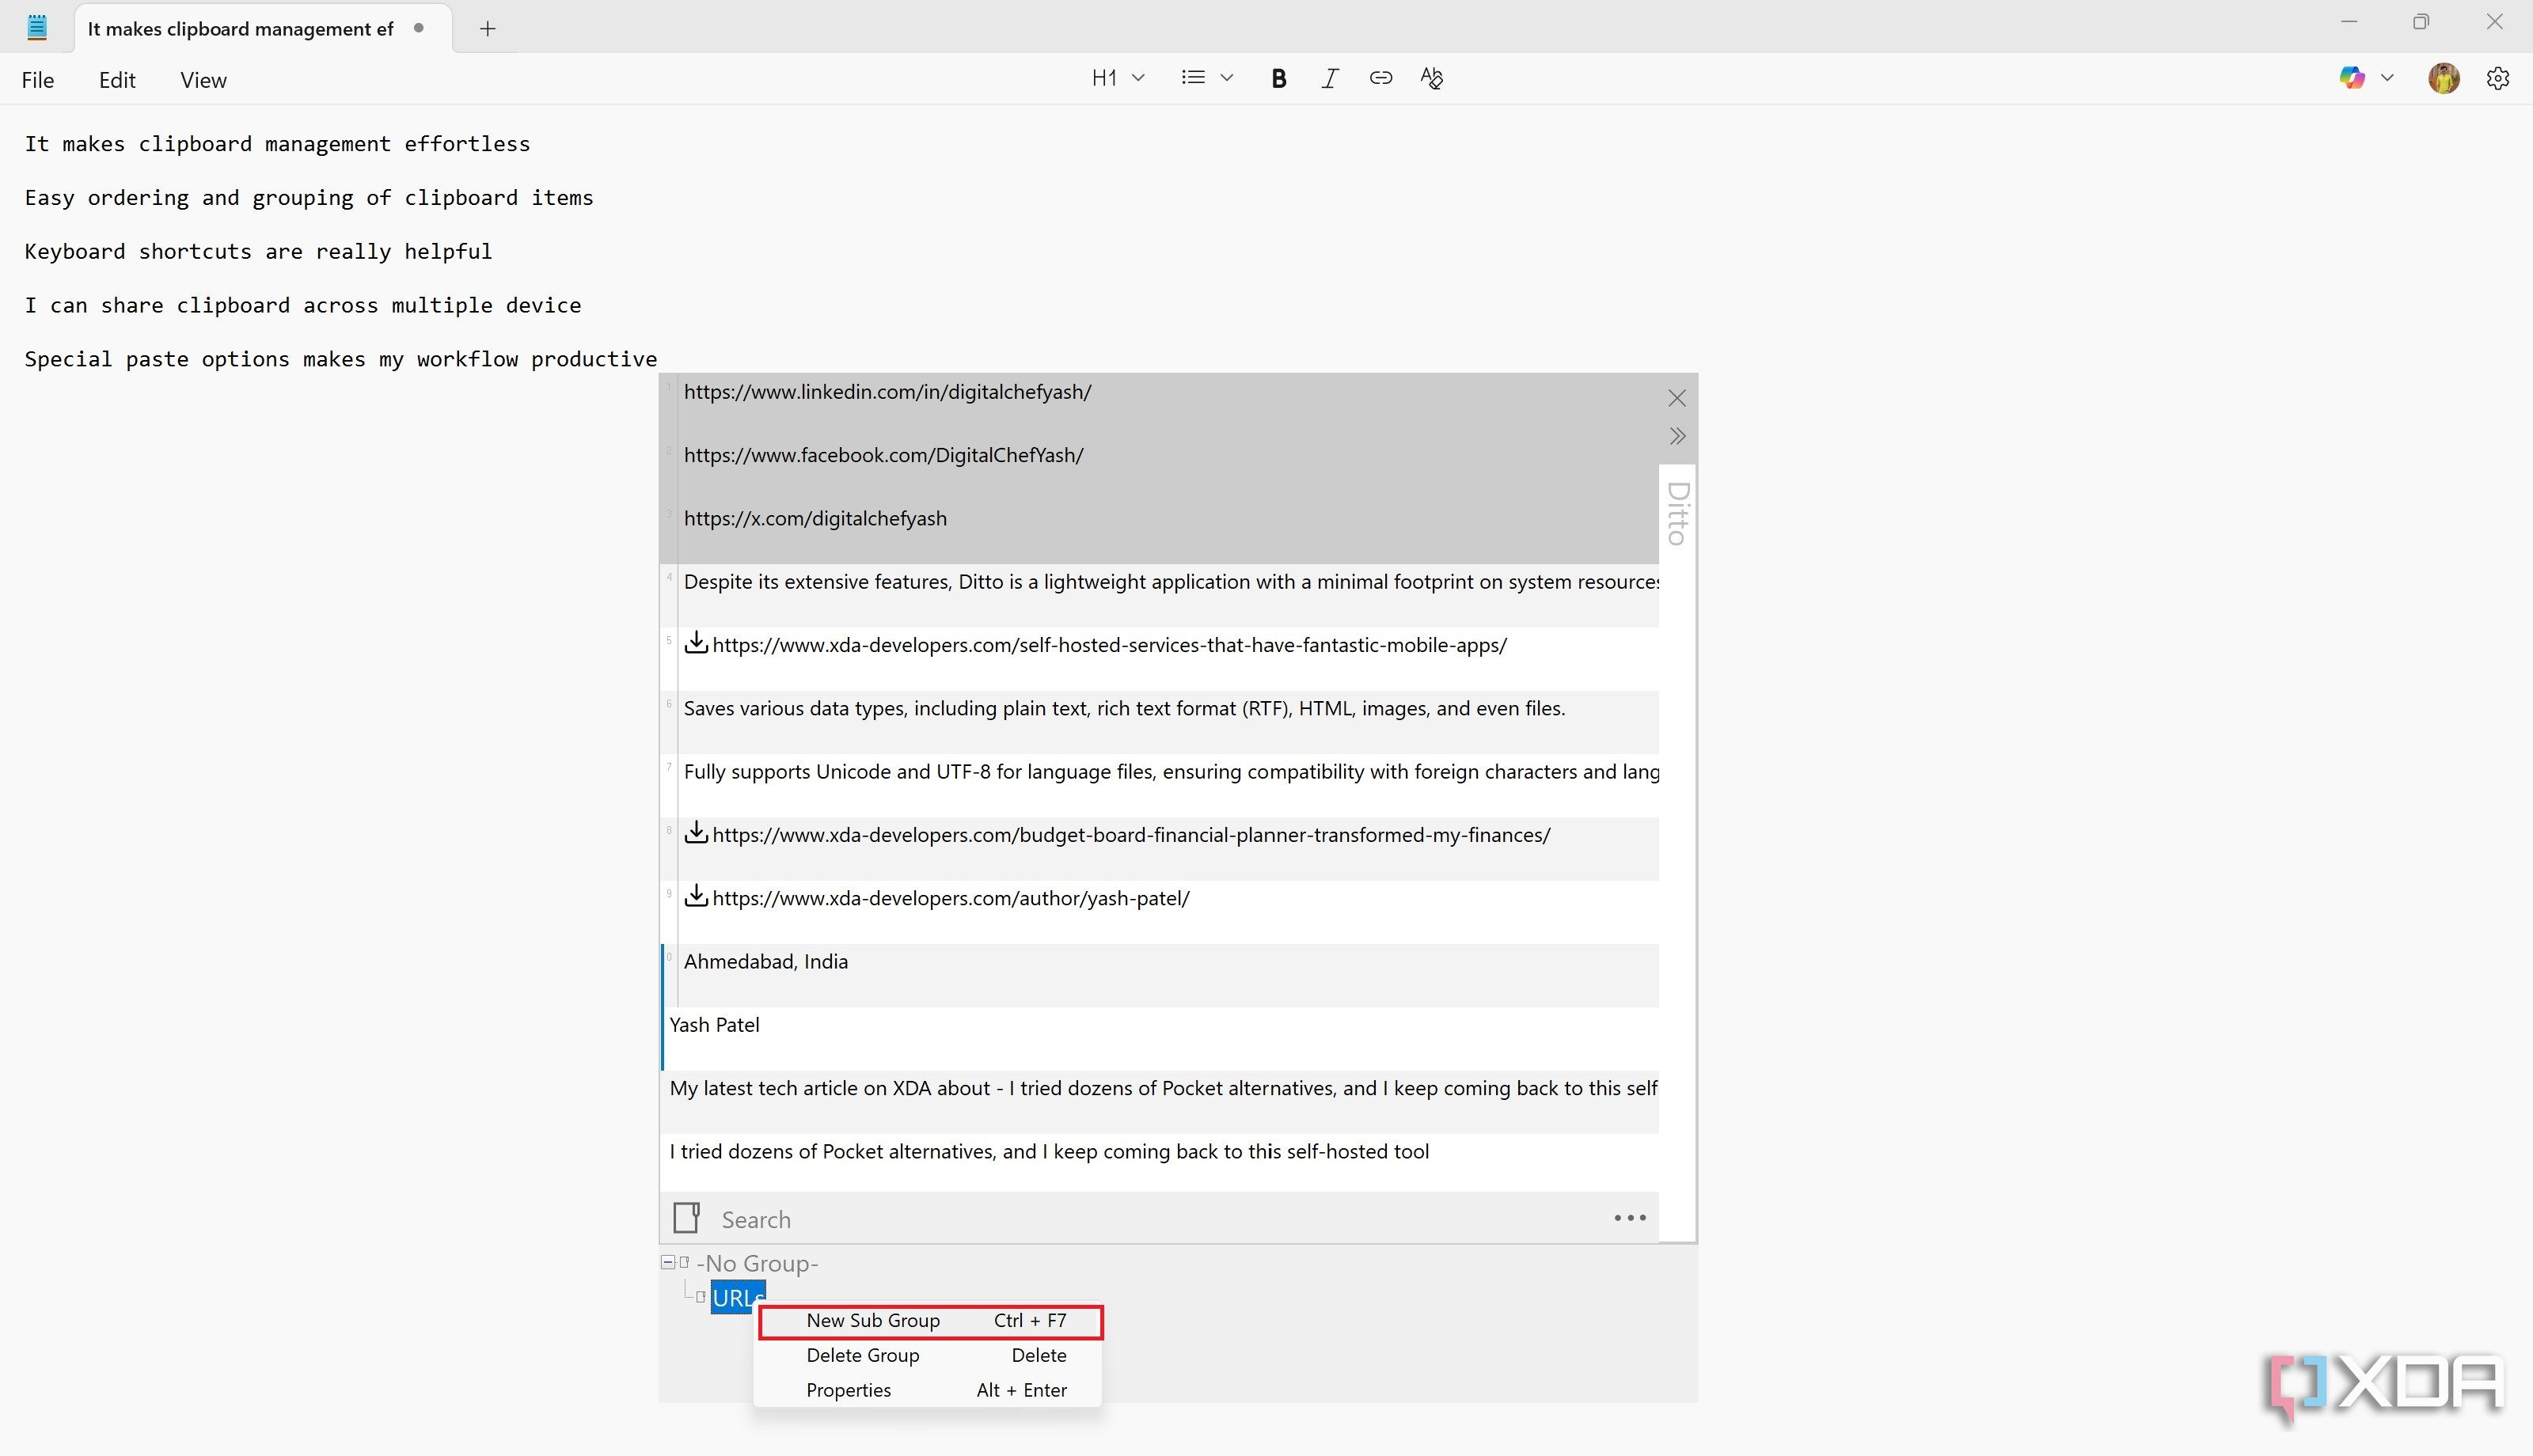Image resolution: width=2533 pixels, height=1456 pixels.
Task: Open Notepad settings gear
Action: point(2497,78)
